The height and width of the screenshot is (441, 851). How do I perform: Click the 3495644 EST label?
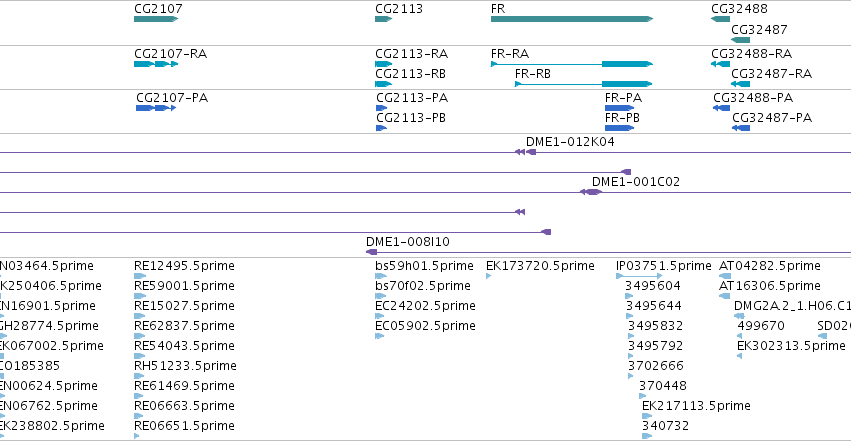(654, 306)
